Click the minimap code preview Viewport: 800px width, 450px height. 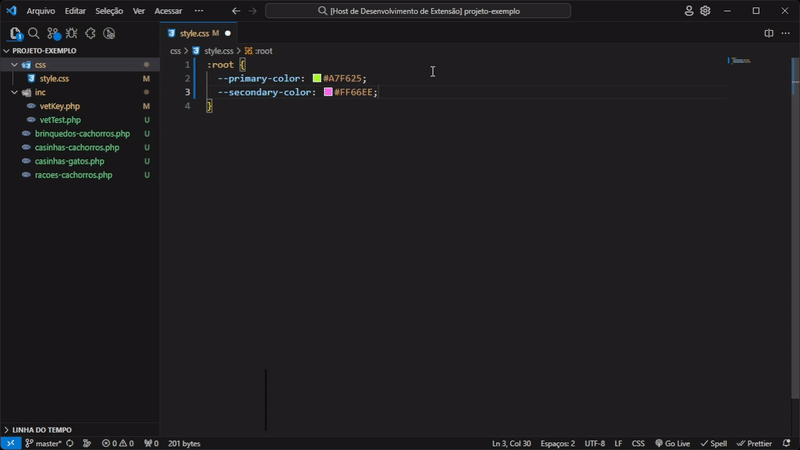740,61
